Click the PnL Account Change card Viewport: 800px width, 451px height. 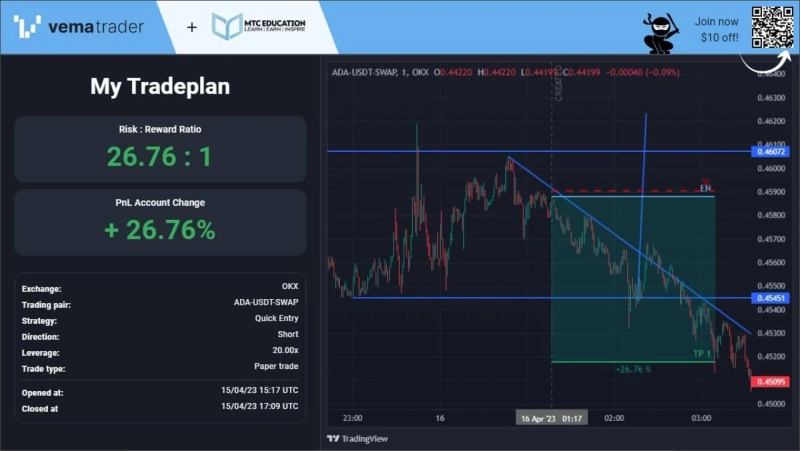point(160,222)
